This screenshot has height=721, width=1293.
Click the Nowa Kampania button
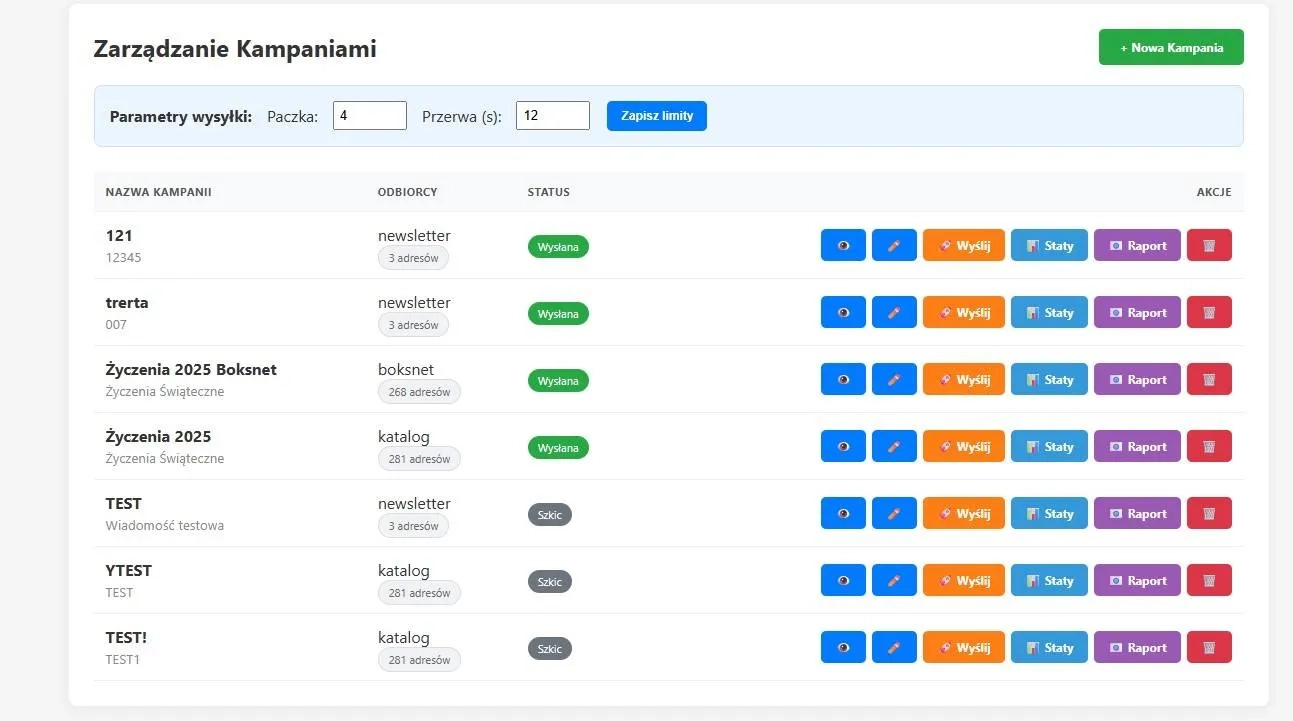coord(1171,47)
